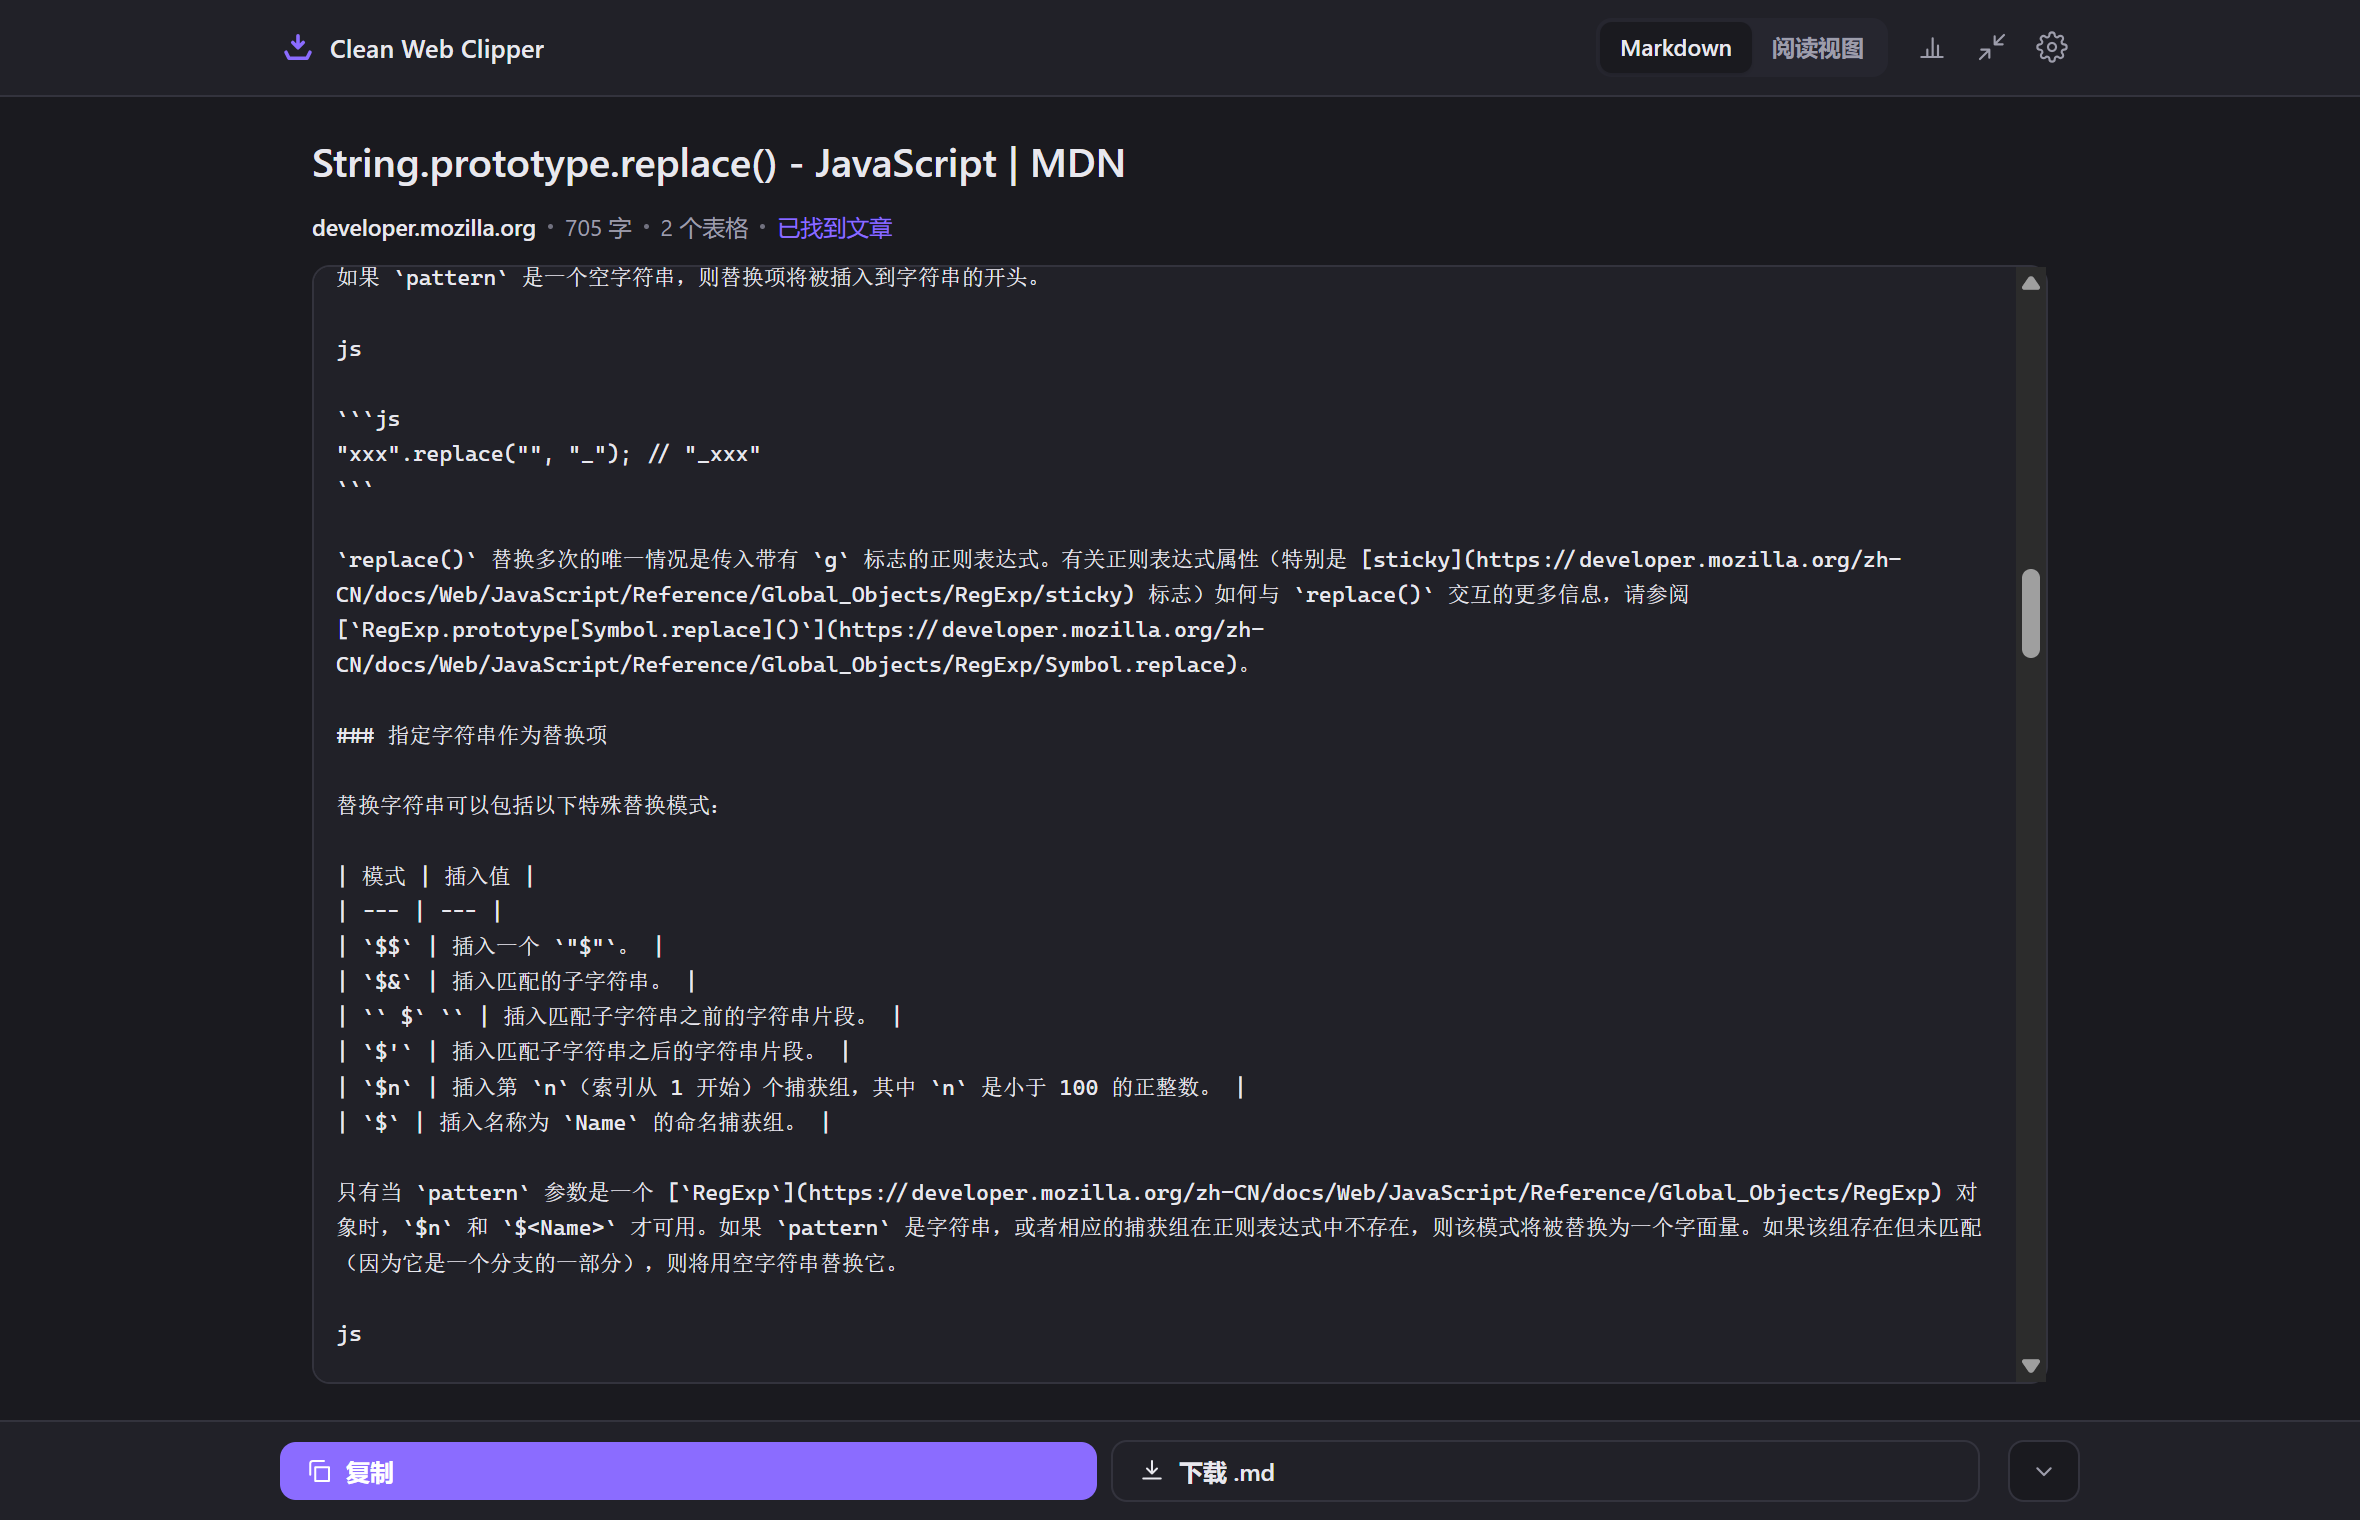Click the code line "xxx".replace("", "_")
This screenshot has width=2360, height=1520.
coord(548,454)
